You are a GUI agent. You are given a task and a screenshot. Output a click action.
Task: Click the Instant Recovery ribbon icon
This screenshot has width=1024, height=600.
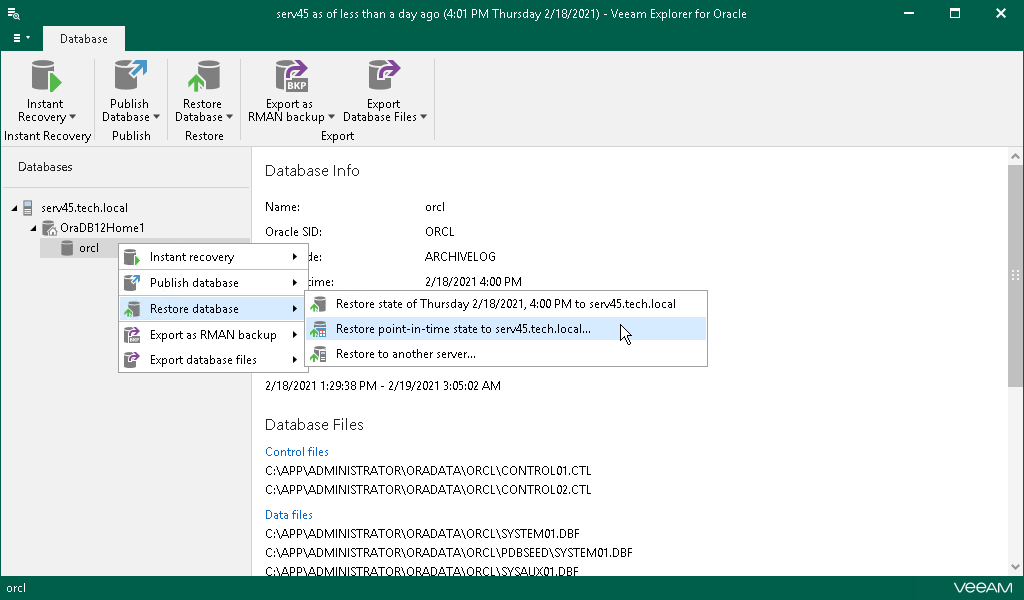click(x=46, y=76)
